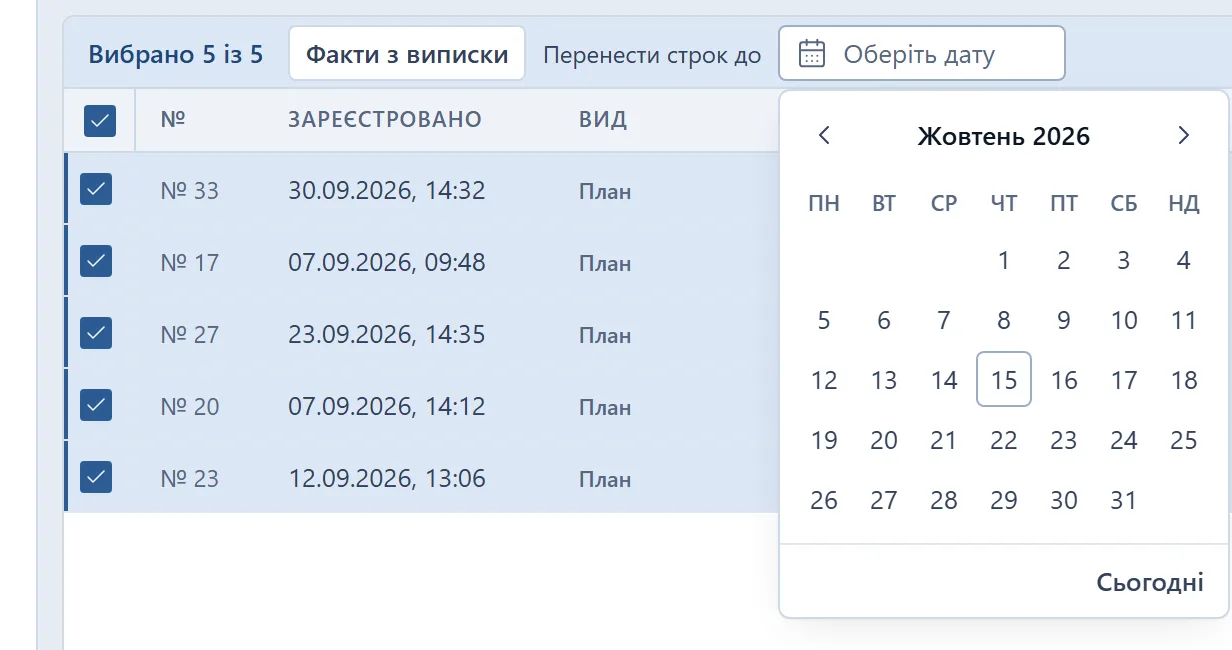The width and height of the screenshot is (1232, 650).
Task: Select the outlined day 15
Action: pos(1004,380)
